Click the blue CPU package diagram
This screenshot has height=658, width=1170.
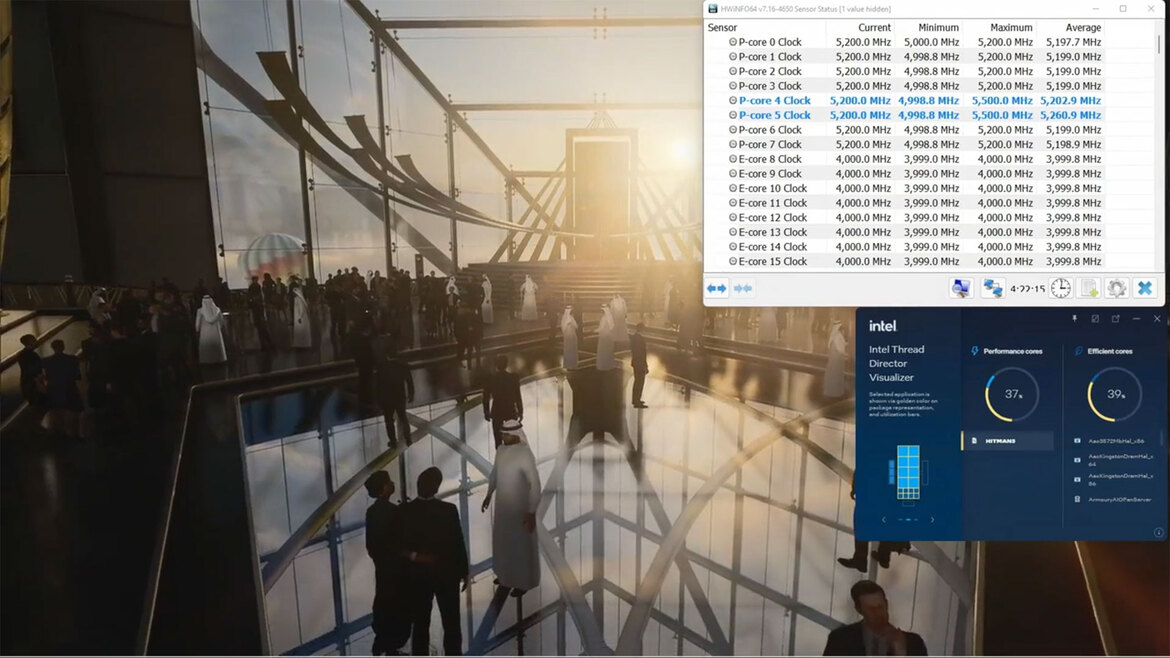point(908,472)
